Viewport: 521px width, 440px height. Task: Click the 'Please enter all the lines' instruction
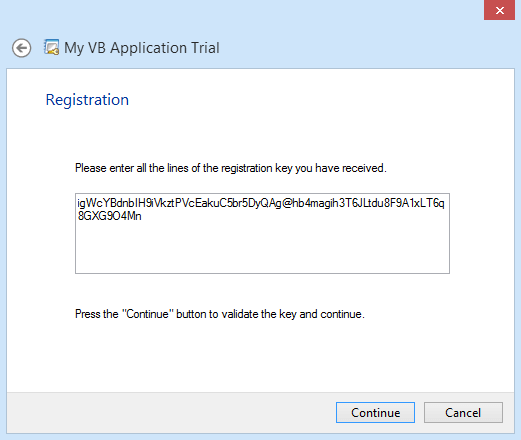[x=231, y=168]
